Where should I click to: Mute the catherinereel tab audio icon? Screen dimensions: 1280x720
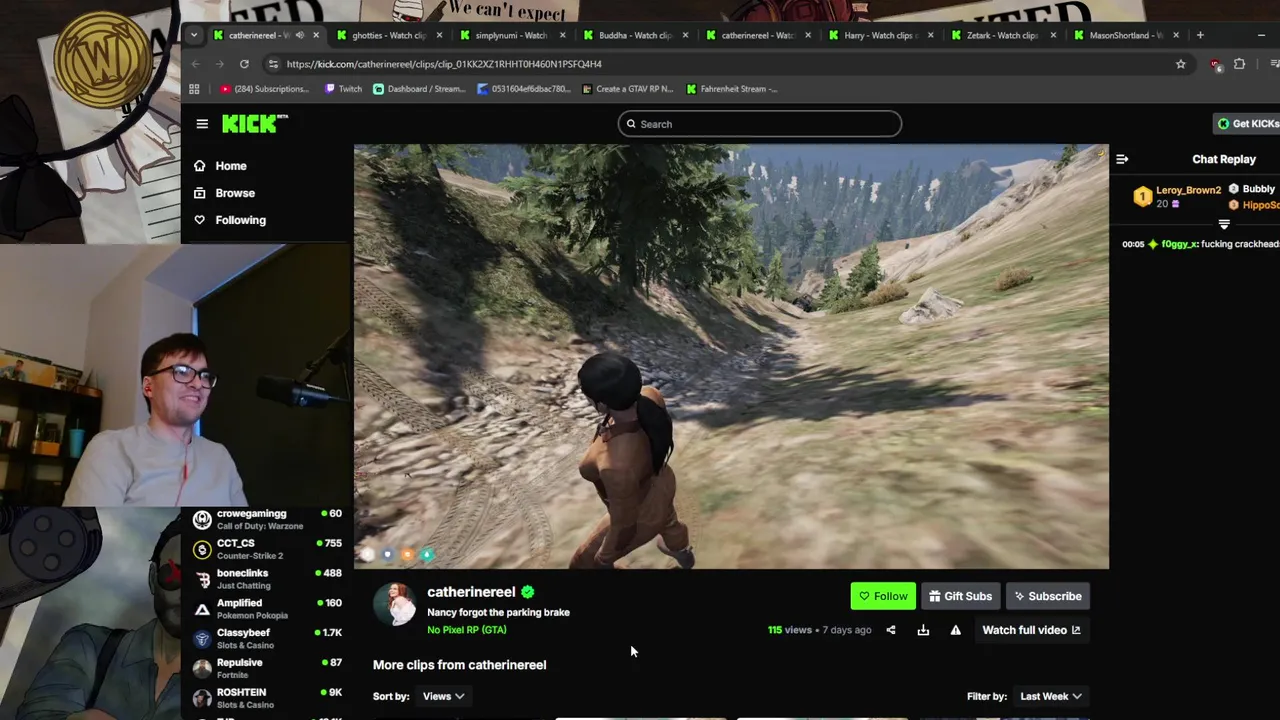click(x=299, y=35)
